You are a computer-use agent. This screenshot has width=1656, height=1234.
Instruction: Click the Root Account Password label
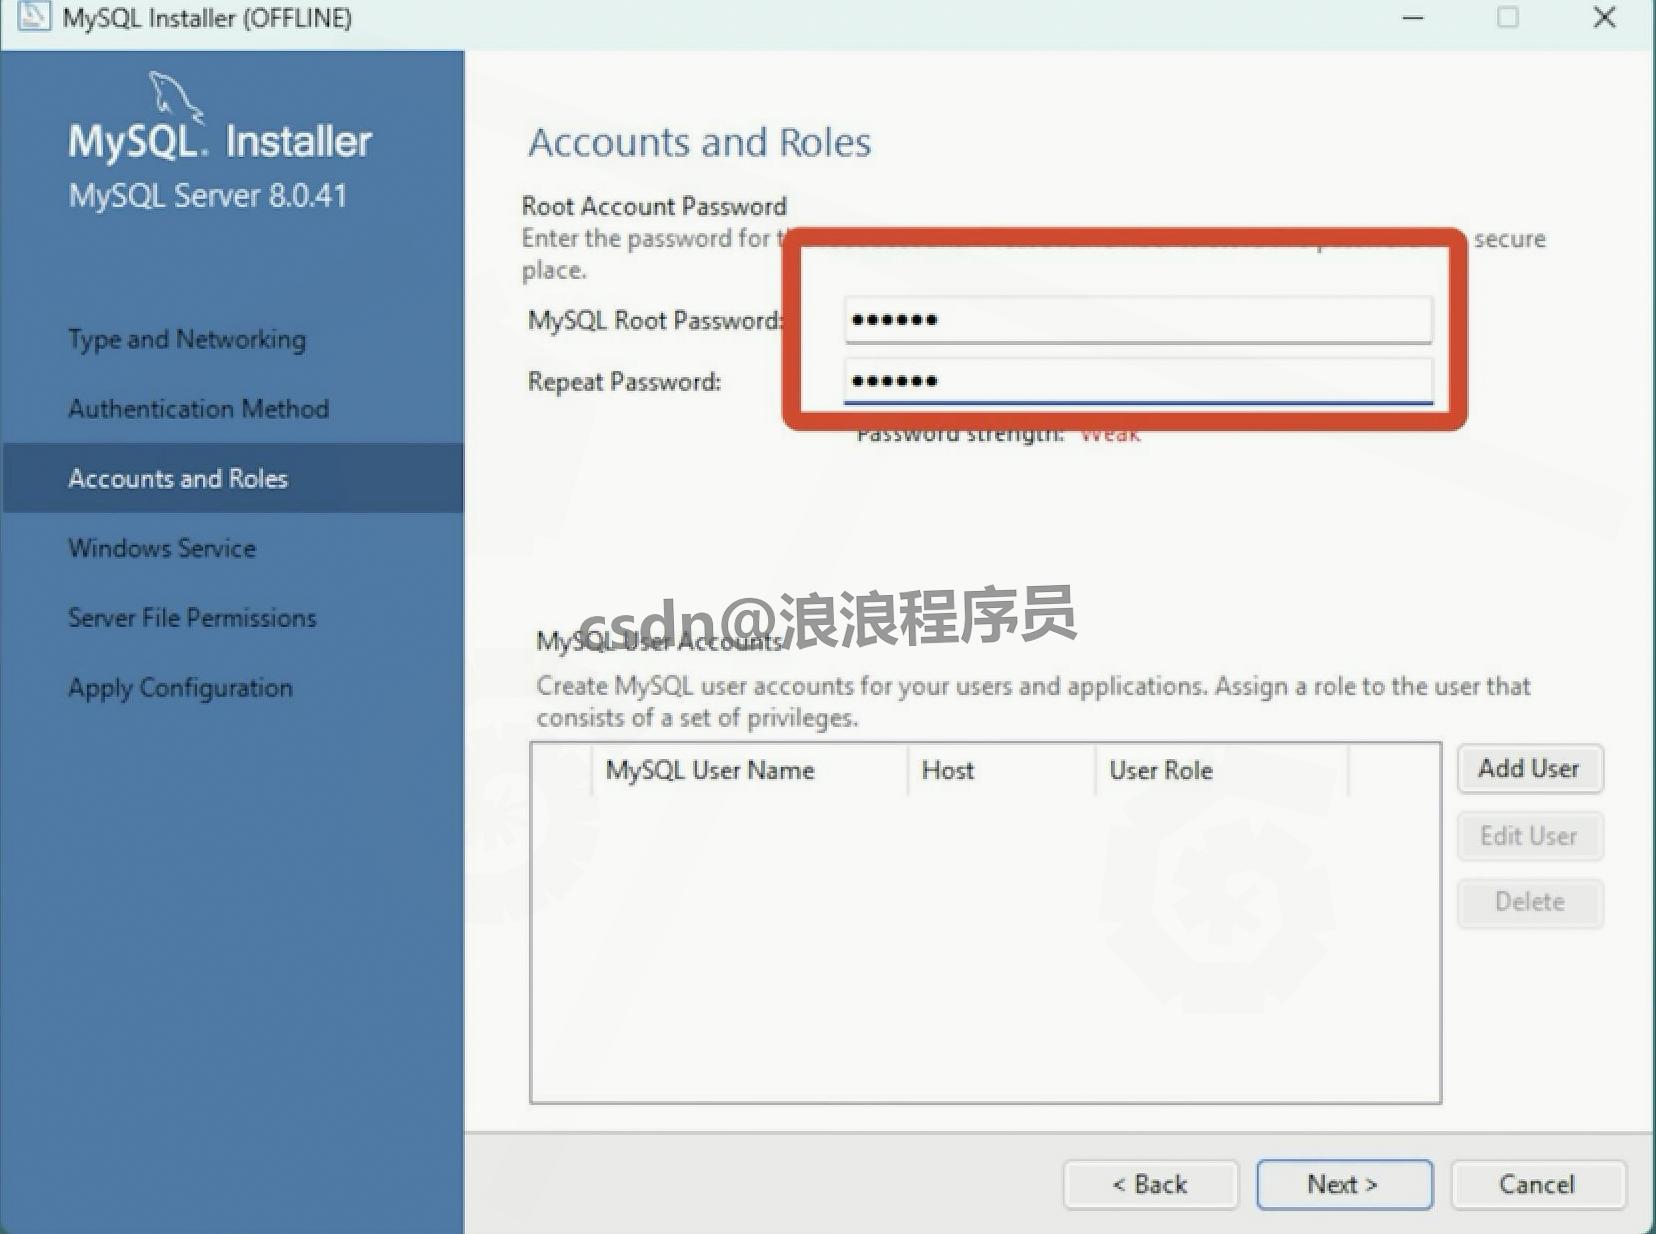click(654, 206)
